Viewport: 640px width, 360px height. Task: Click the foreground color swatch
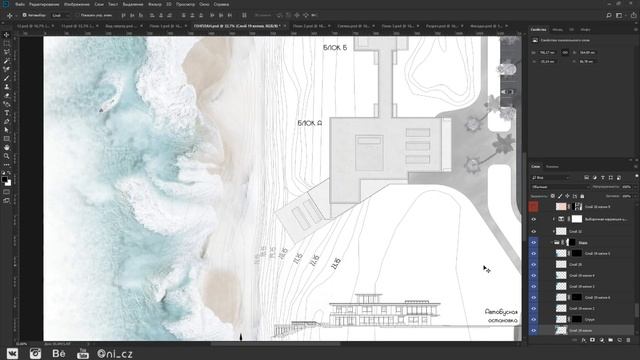click(x=4, y=179)
